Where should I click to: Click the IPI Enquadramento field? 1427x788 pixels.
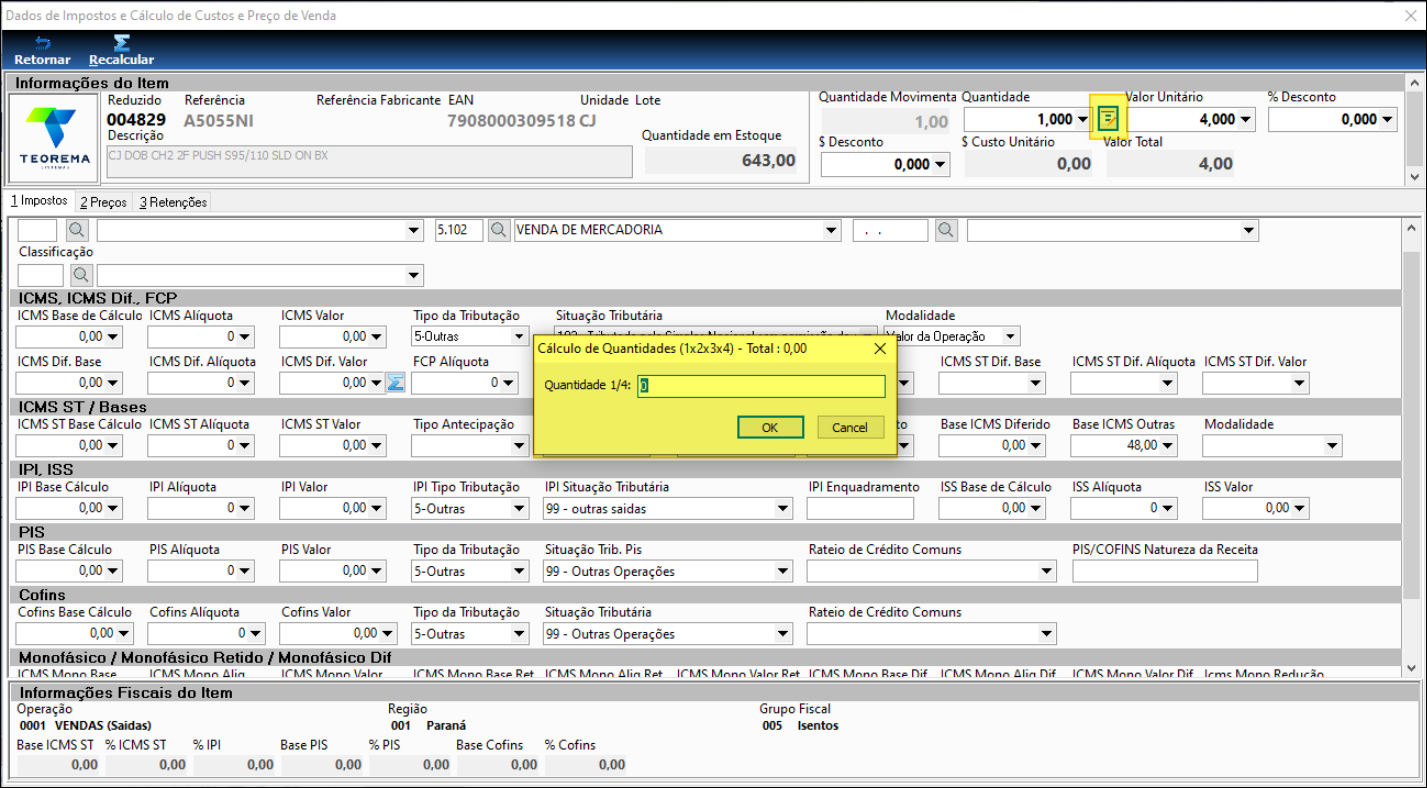[x=860, y=509]
